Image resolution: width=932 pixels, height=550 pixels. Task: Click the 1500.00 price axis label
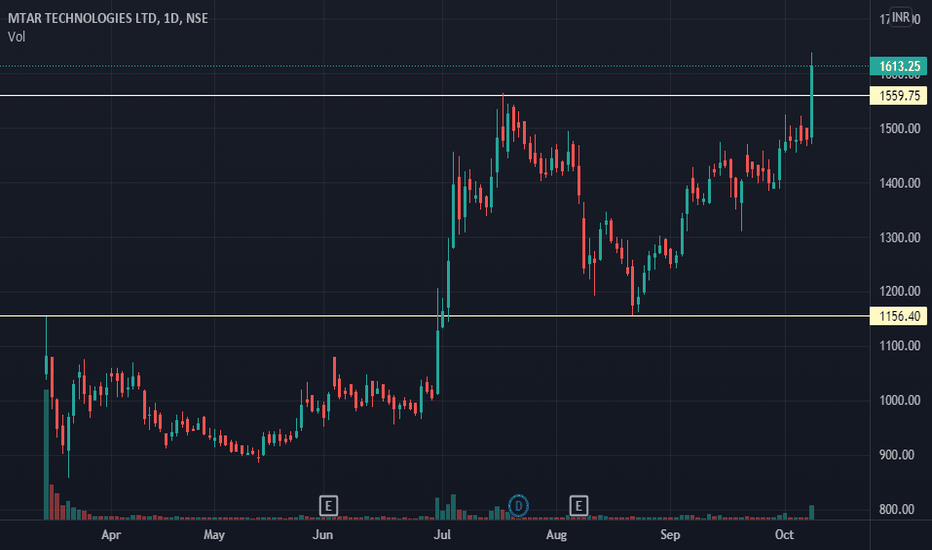coord(900,128)
